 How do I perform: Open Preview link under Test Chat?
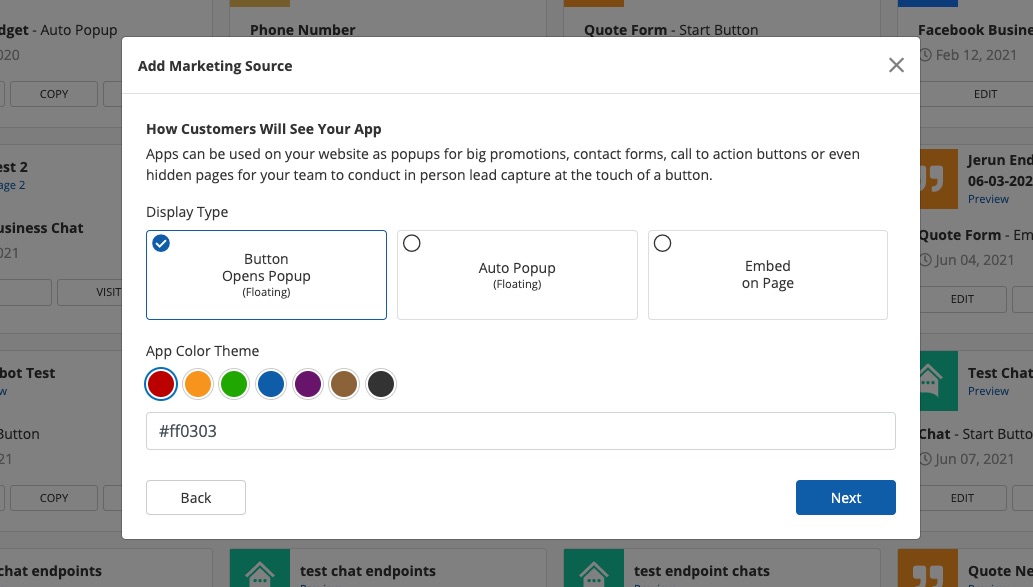(x=988, y=391)
